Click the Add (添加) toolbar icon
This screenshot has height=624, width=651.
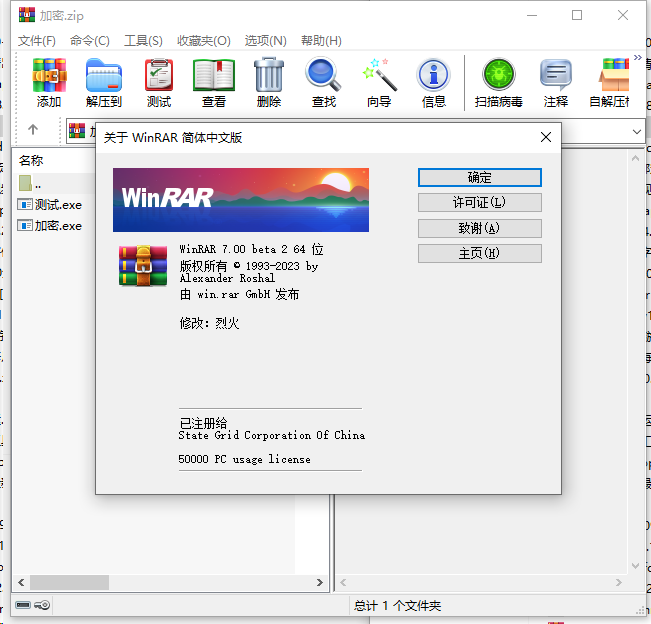(x=49, y=82)
